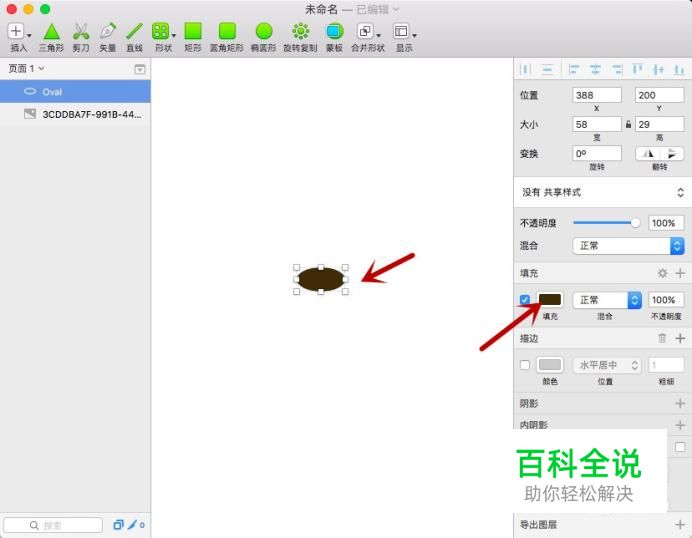Open the fill blending mode dropdown
Viewport: 692px width, 538px height.
(x=607, y=300)
